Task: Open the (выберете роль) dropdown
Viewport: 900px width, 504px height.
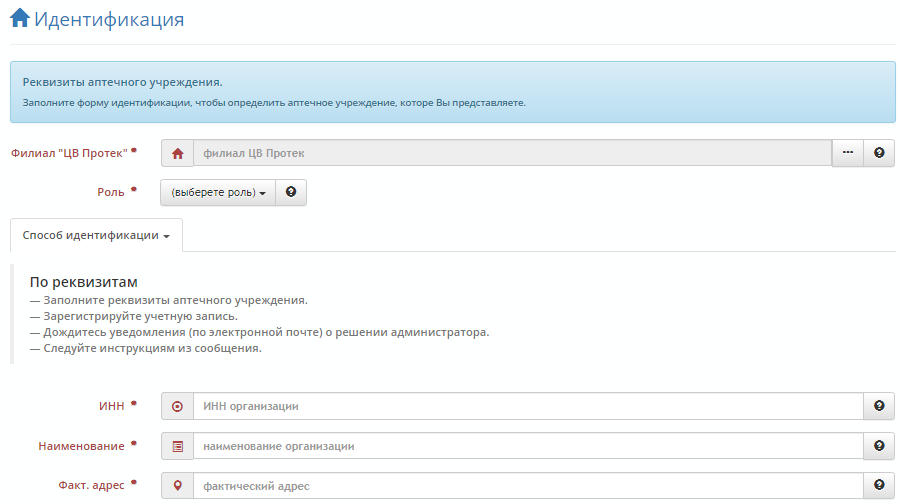Action: click(217, 192)
